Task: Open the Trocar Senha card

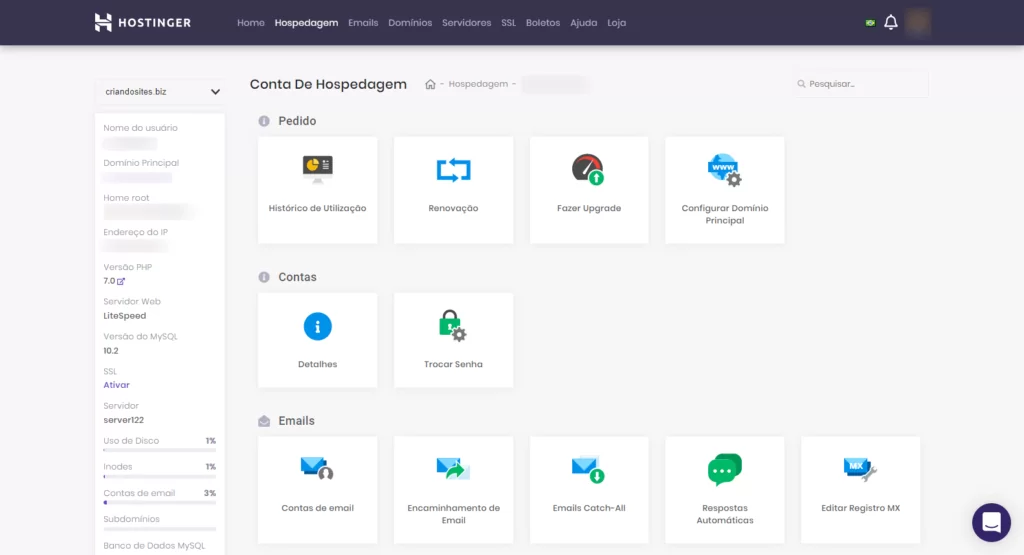Action: click(453, 340)
